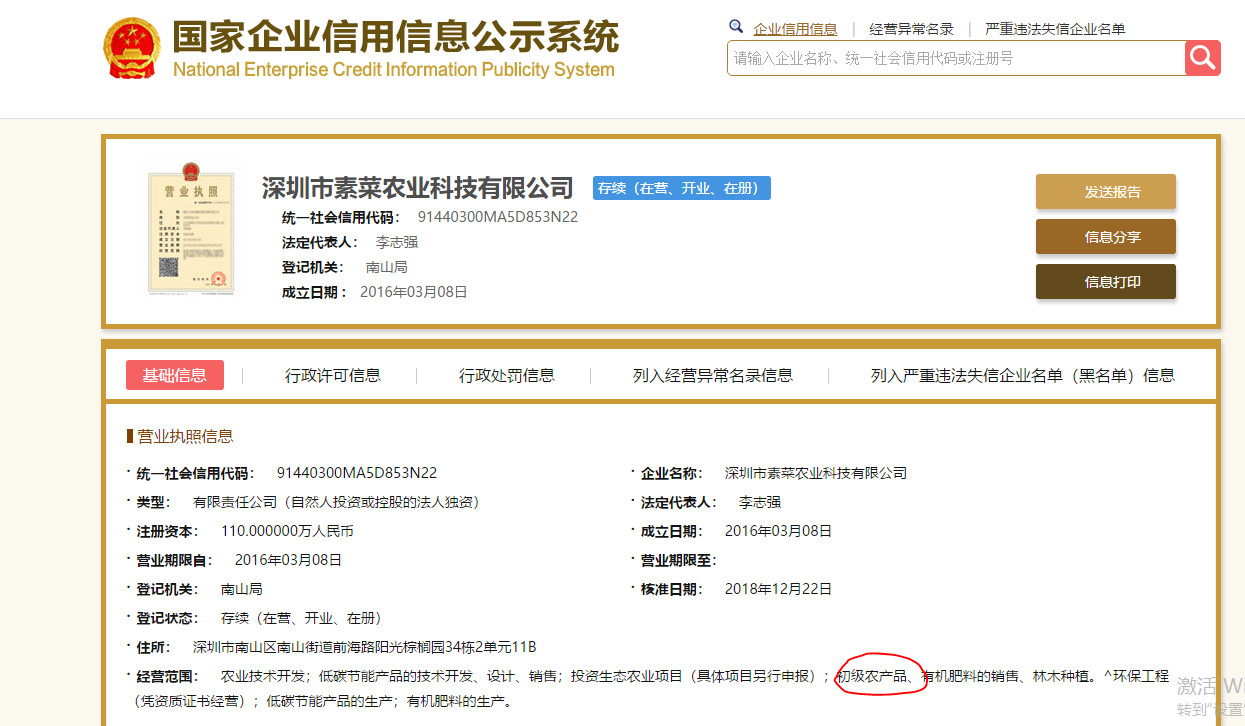The width and height of the screenshot is (1245, 726).
Task: Click the header establishment date 2016年03月08日
Action: point(414,292)
